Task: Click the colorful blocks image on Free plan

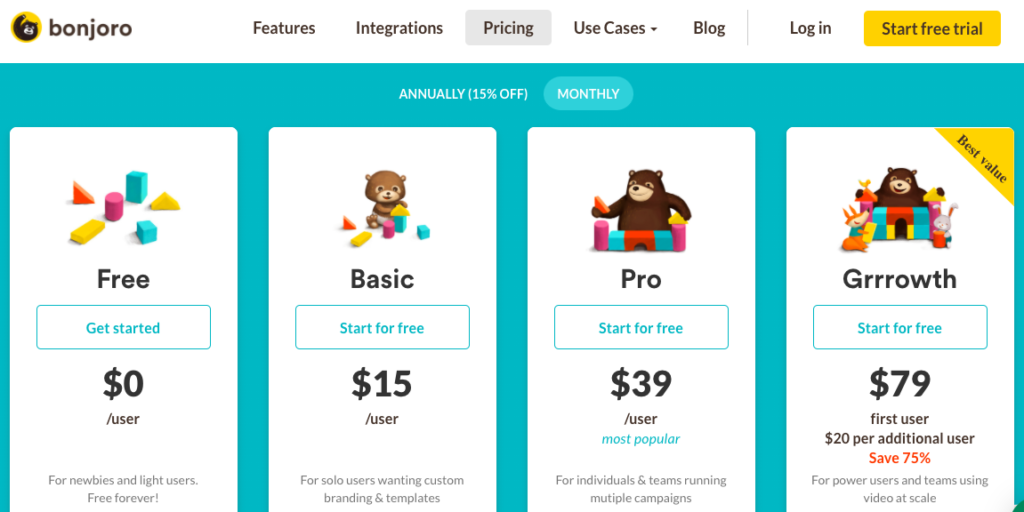Action: click(x=123, y=207)
